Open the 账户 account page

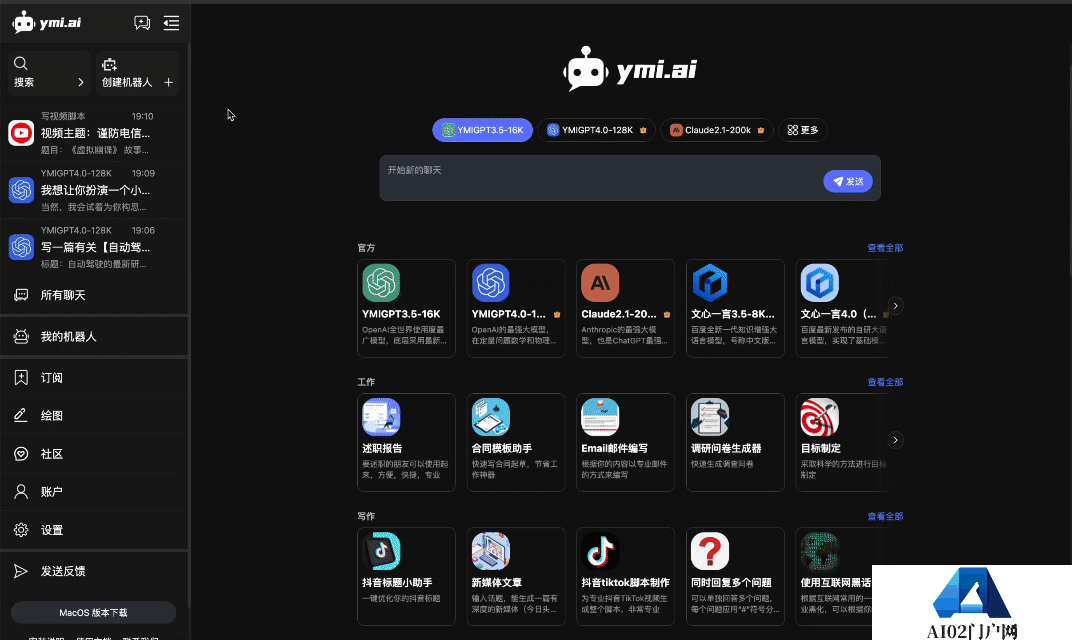click(x=94, y=492)
